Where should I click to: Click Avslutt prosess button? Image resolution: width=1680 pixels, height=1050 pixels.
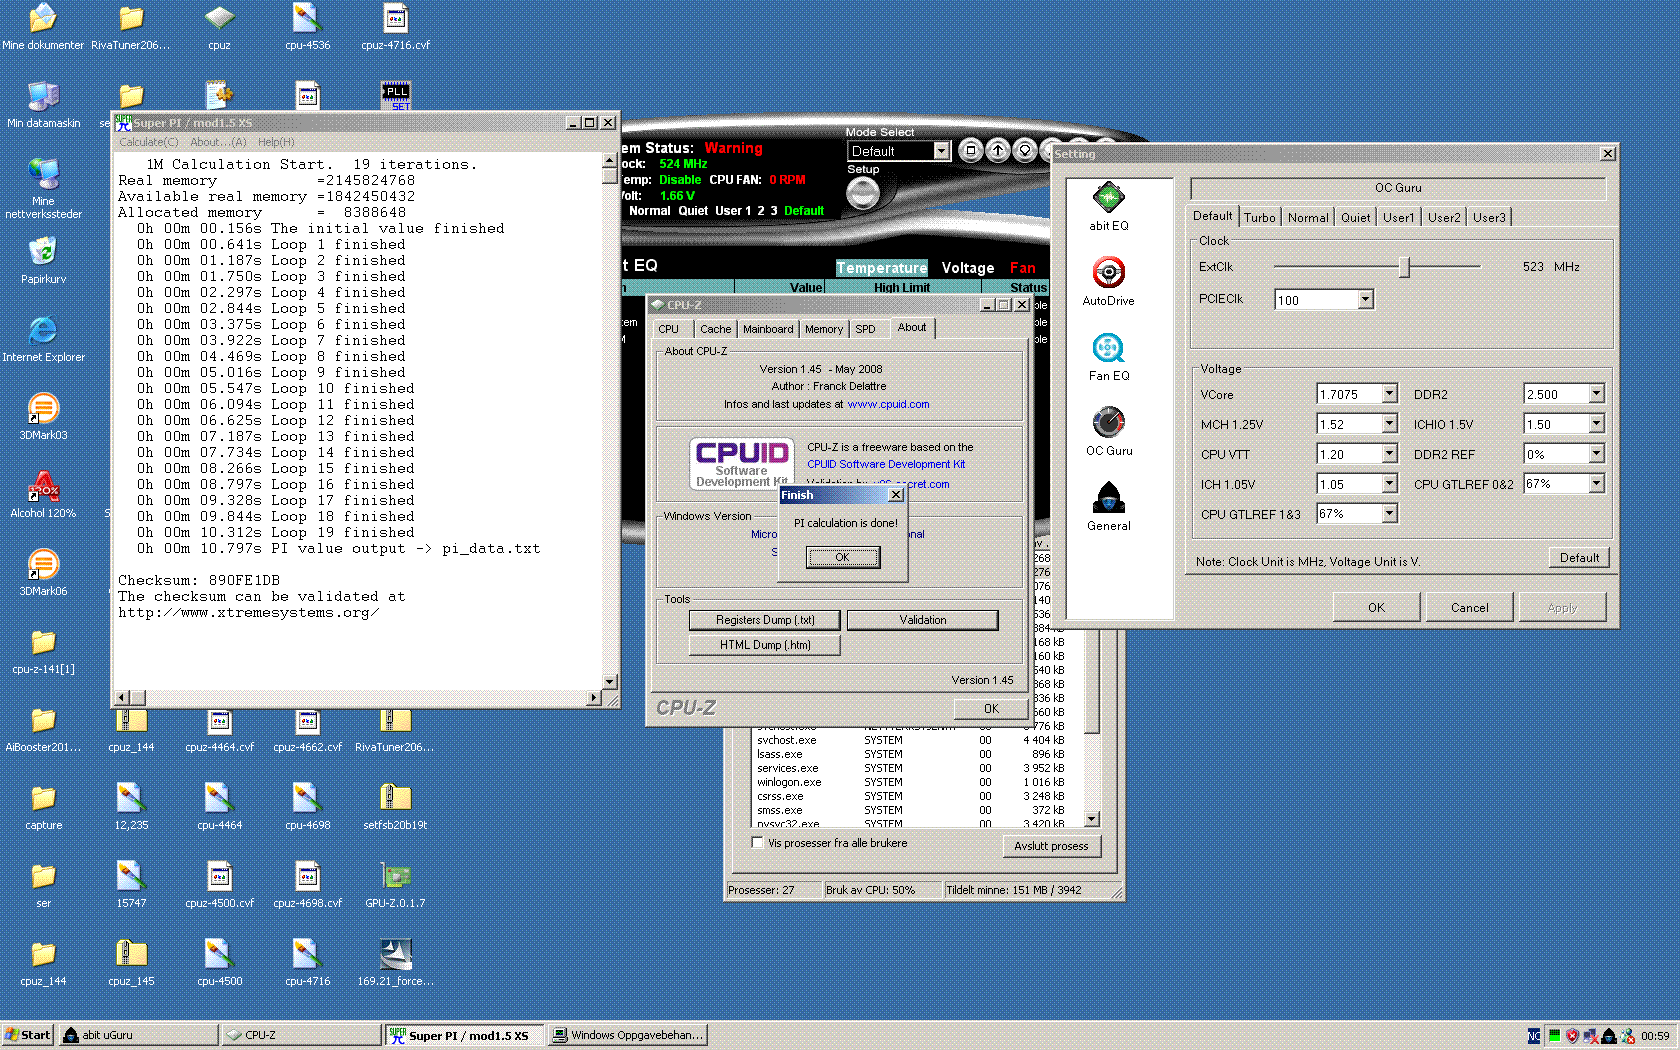pyautogui.click(x=1051, y=846)
